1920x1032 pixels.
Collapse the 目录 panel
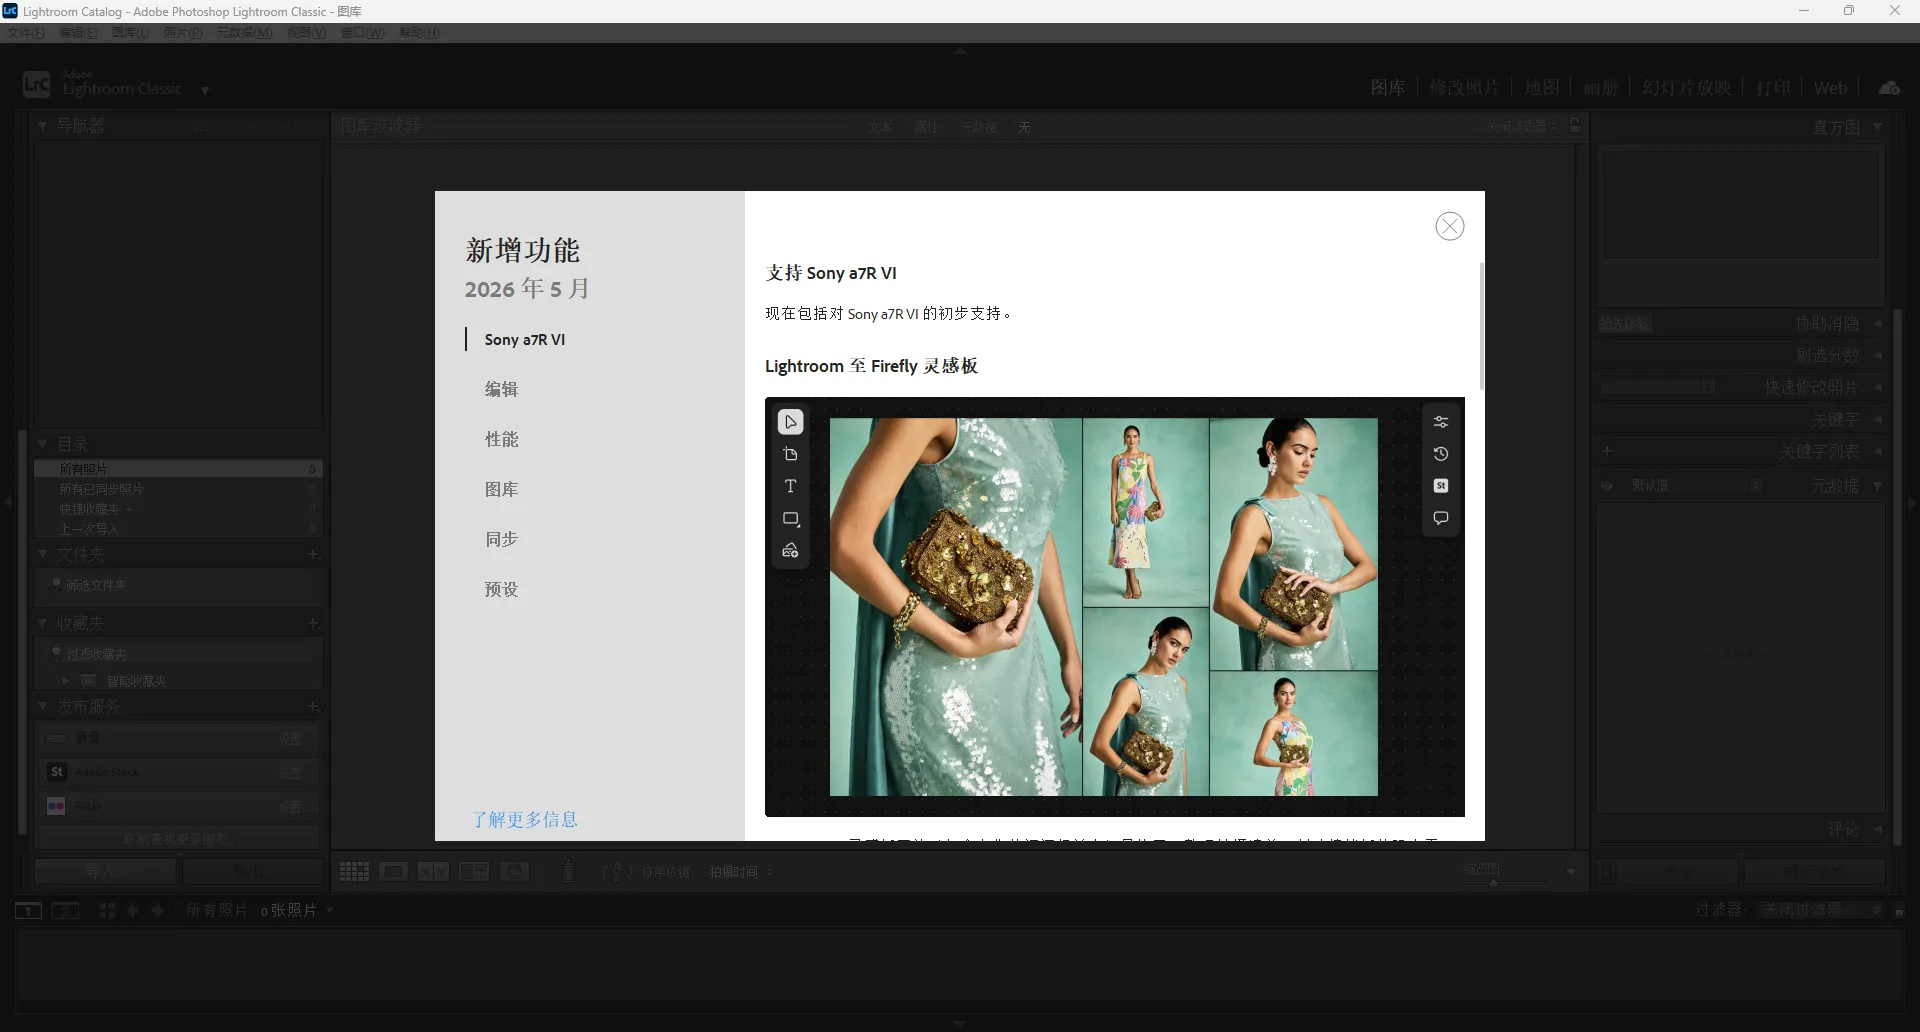coord(43,443)
